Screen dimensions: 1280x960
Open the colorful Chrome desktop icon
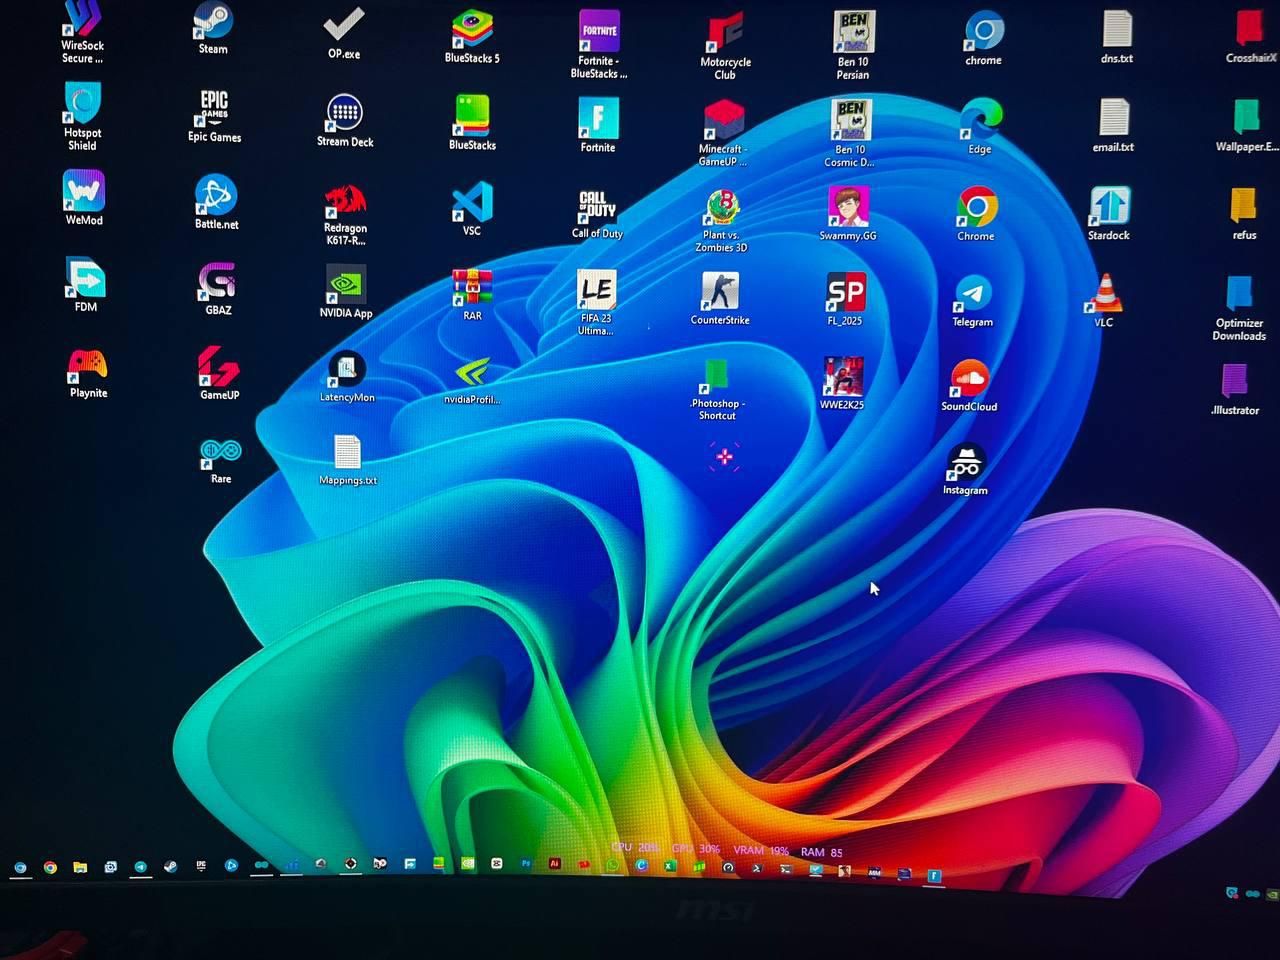click(976, 214)
